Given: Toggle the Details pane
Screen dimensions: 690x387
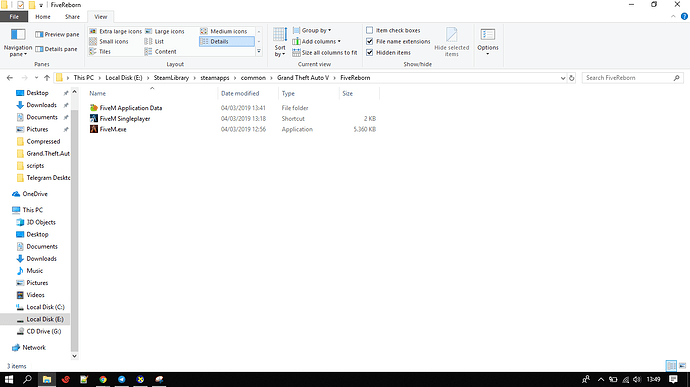Looking at the screenshot, I should pos(56,49).
